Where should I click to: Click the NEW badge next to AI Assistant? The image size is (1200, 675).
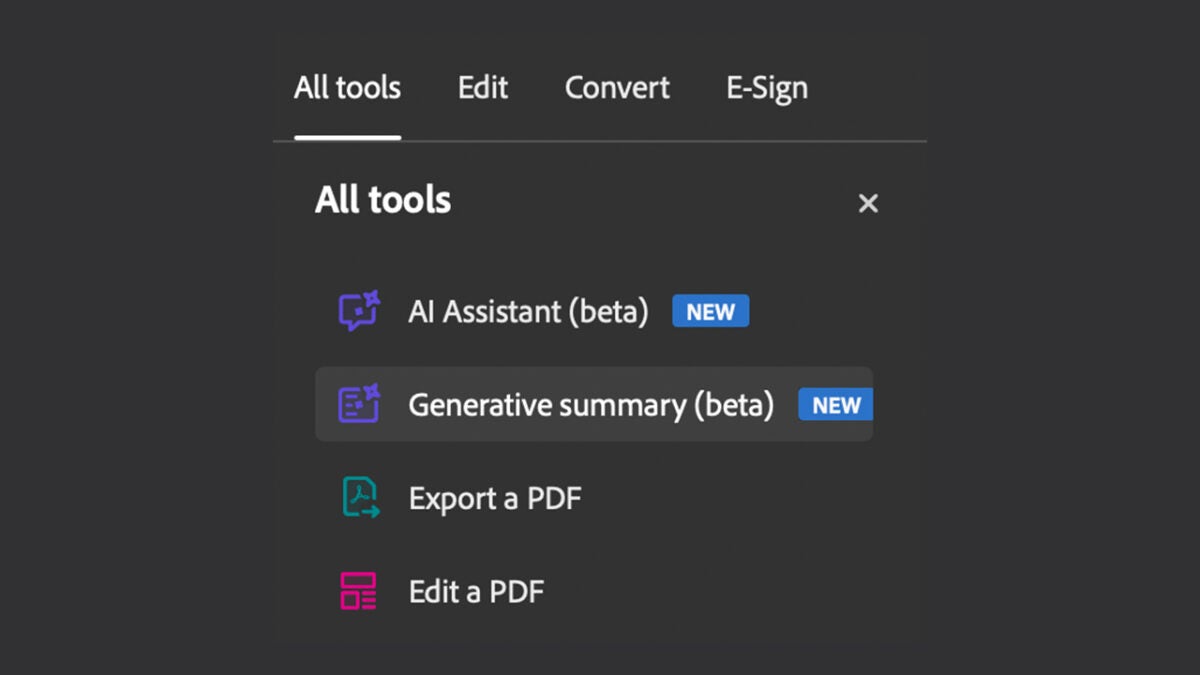point(710,311)
